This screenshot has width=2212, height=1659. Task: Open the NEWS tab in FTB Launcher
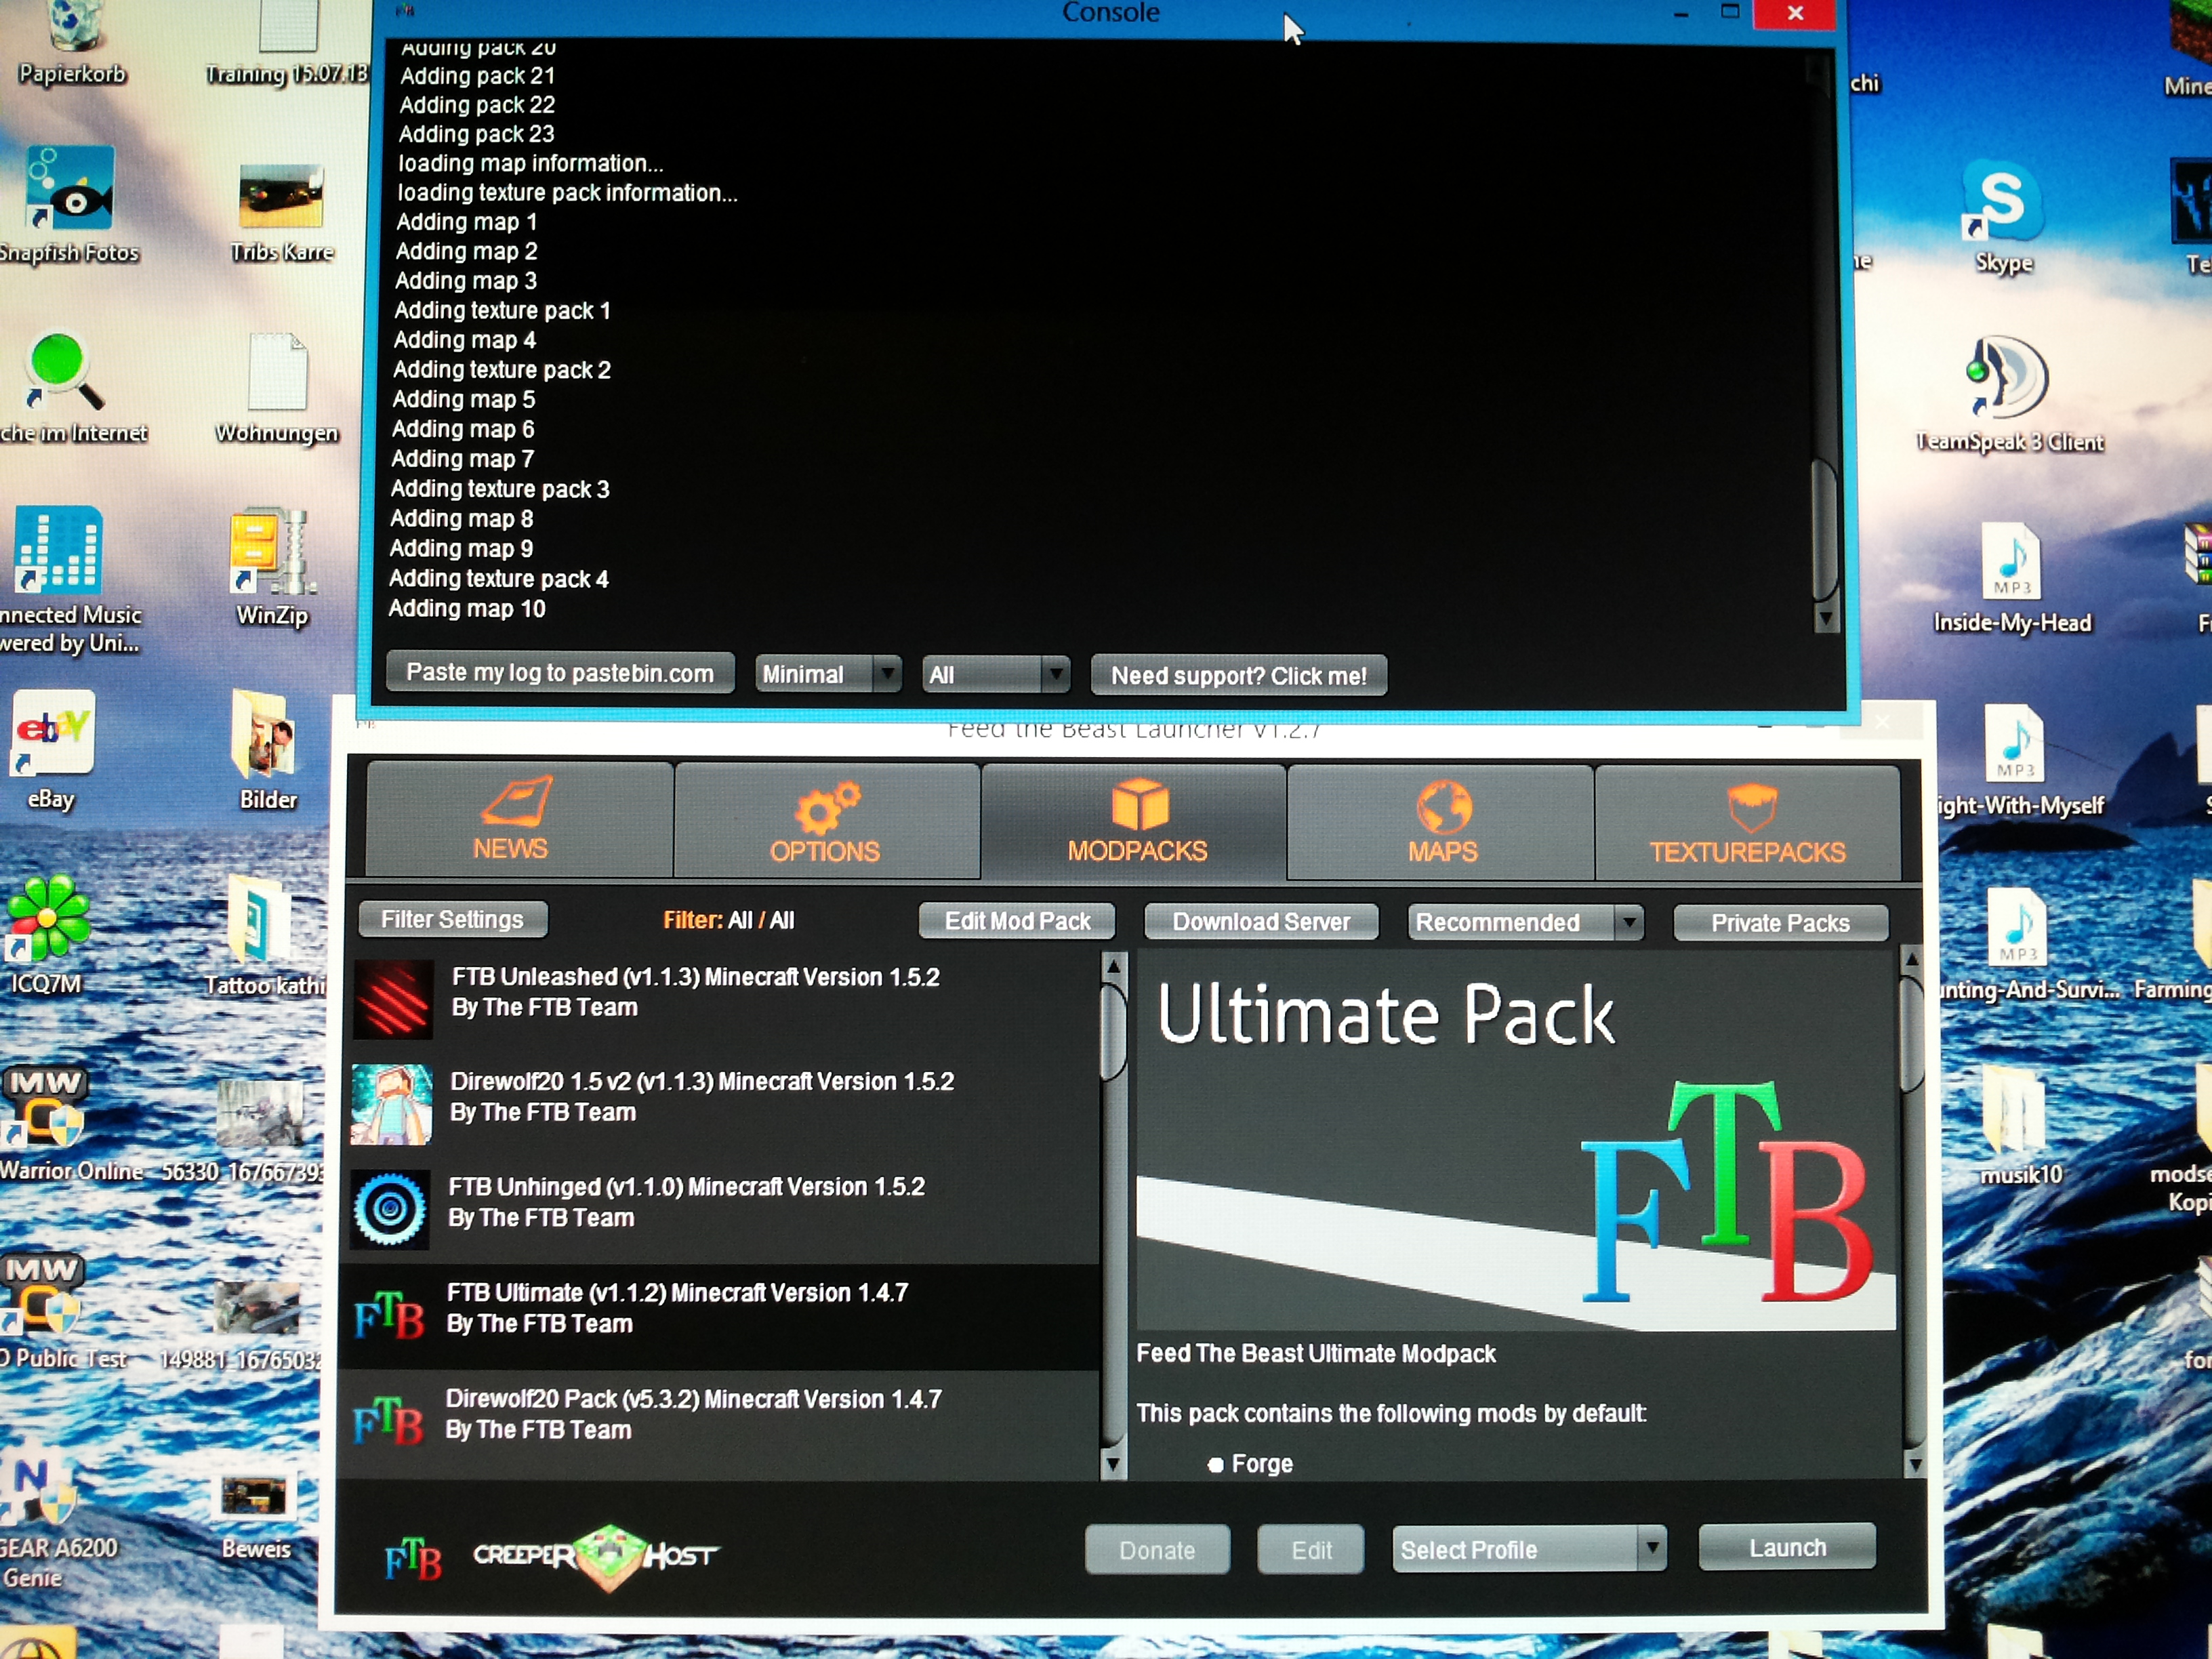(519, 819)
